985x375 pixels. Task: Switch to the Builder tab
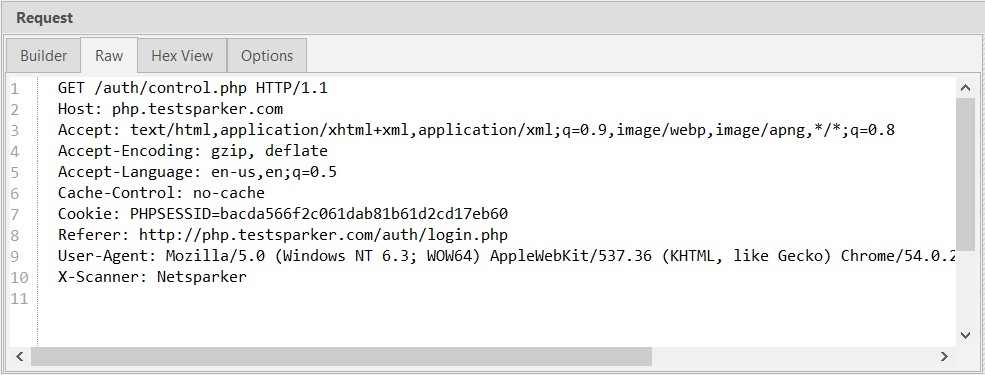pos(43,56)
